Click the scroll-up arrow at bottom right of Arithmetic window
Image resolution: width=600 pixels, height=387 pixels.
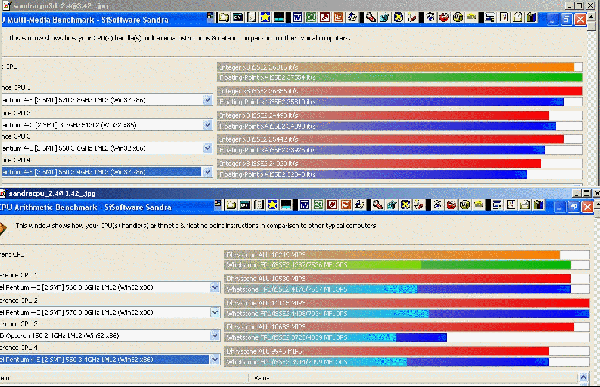[583, 378]
